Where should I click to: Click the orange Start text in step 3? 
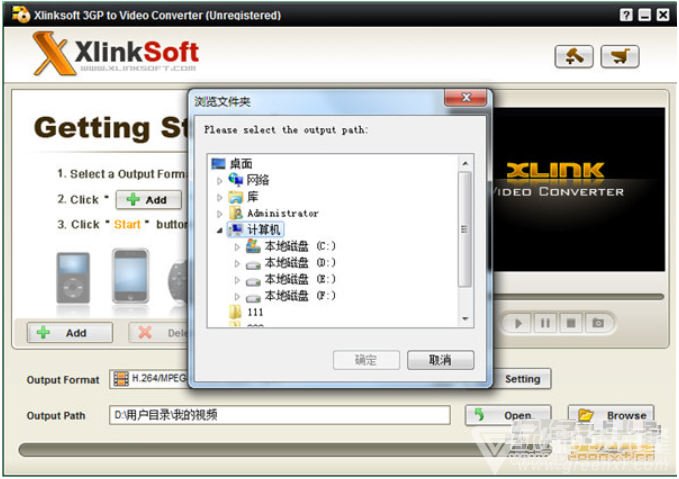pyautogui.click(x=127, y=224)
